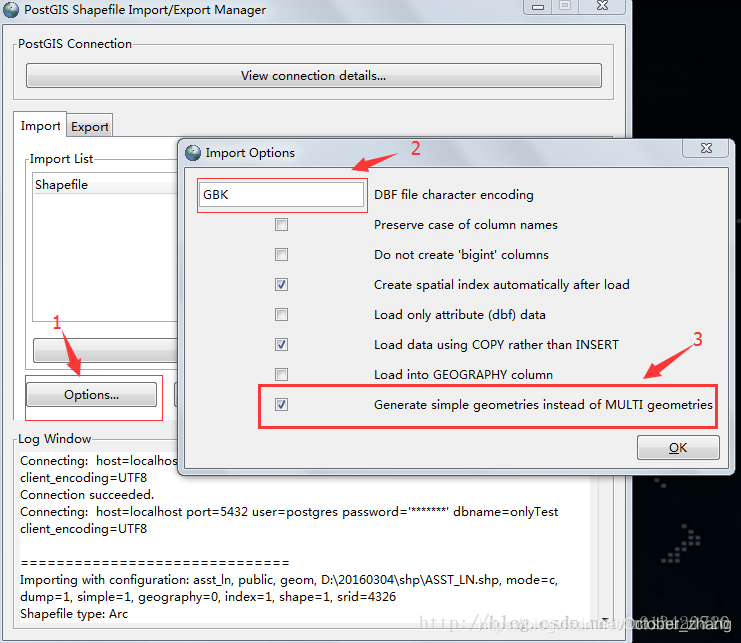
Task: Switch to the Export tab
Action: point(90,127)
